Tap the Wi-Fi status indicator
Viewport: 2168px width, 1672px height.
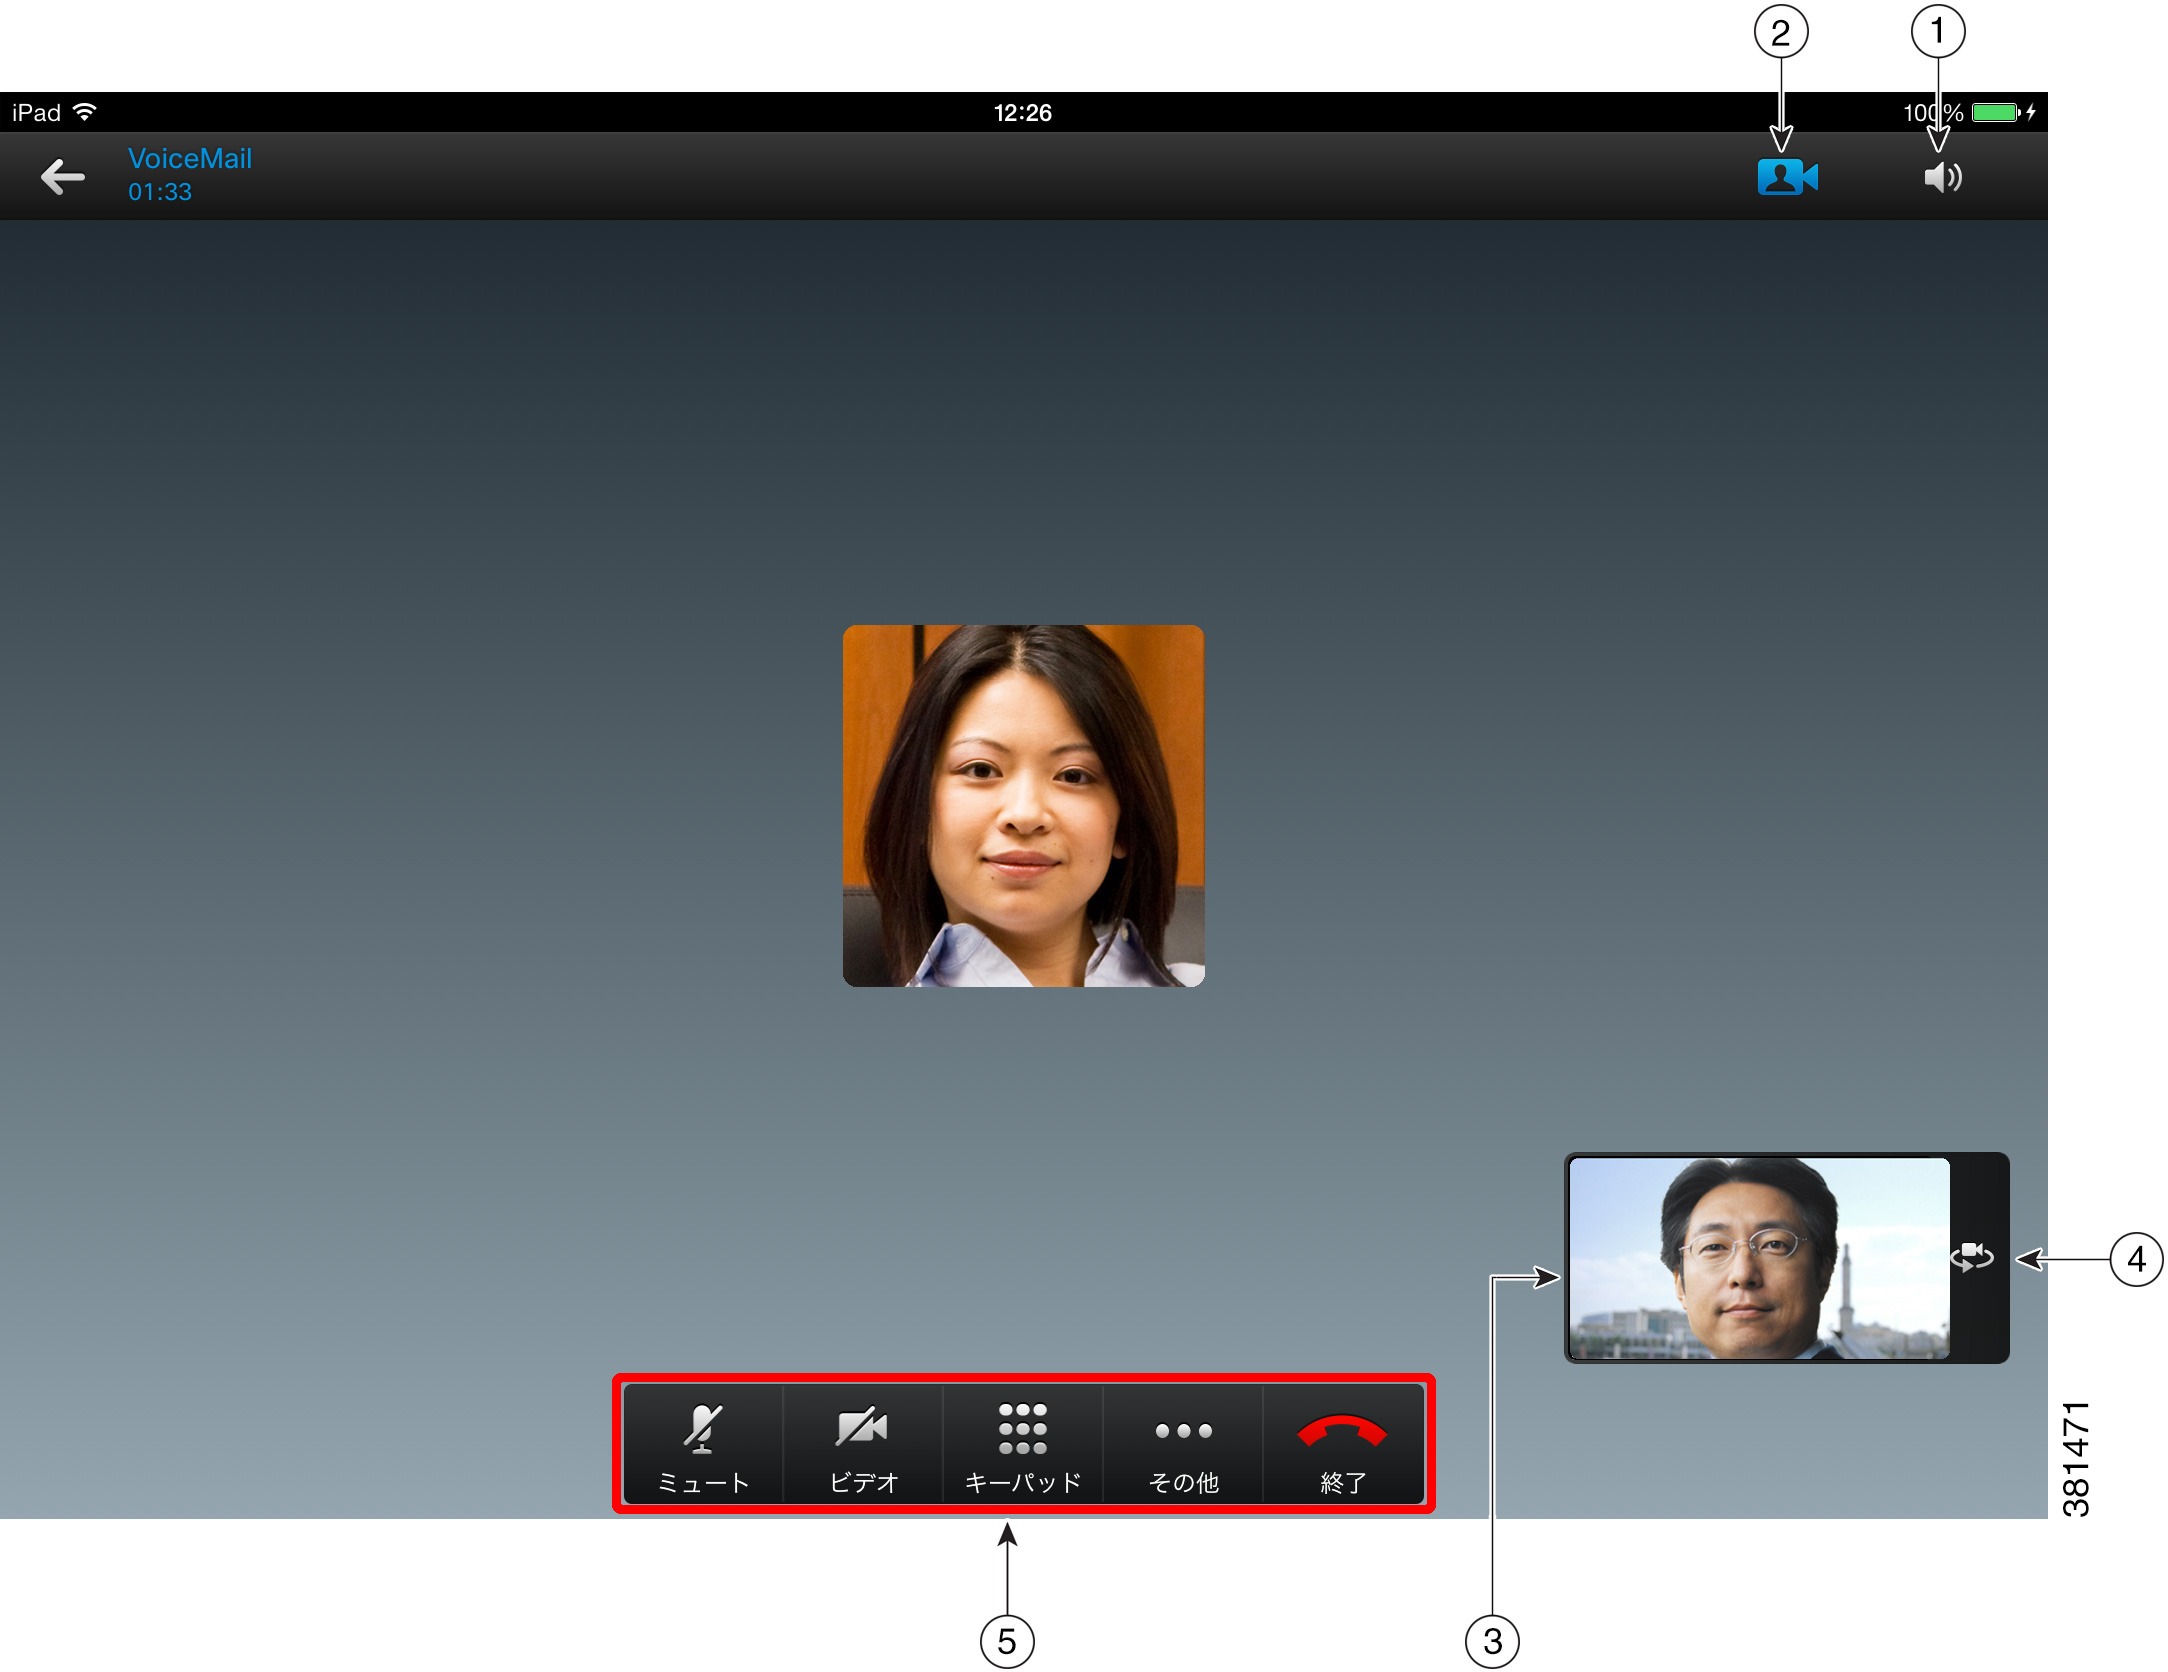click(84, 112)
